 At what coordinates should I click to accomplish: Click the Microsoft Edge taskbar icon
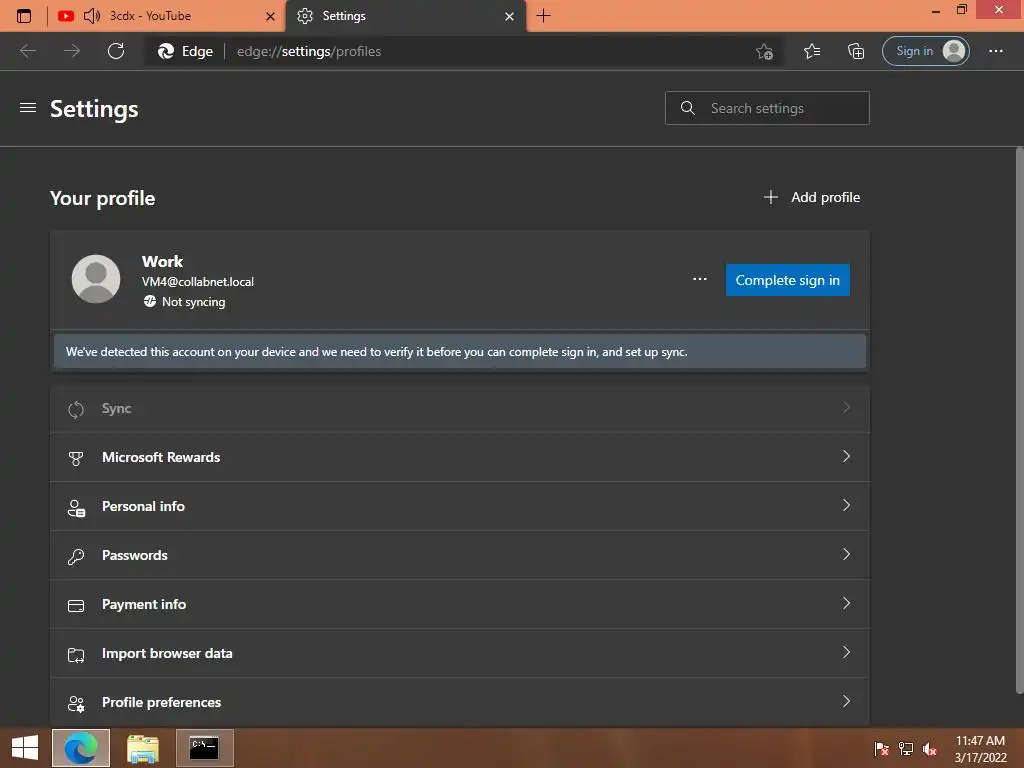[x=81, y=748]
